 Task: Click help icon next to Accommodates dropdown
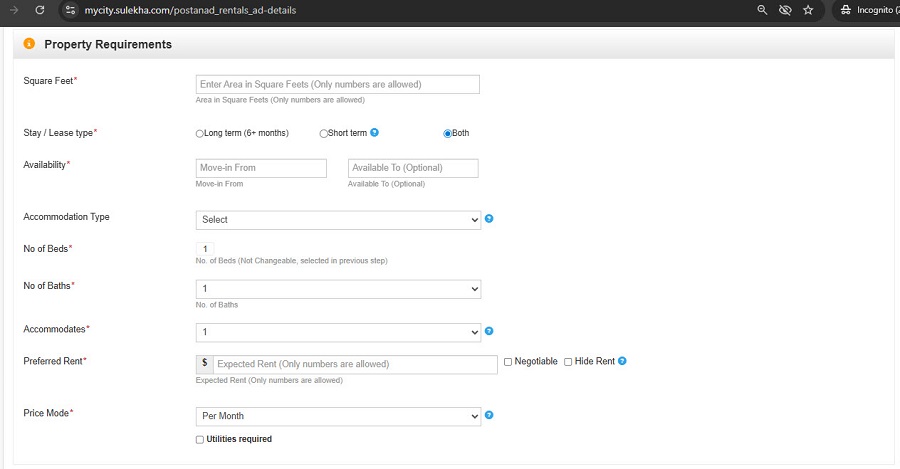(489, 331)
